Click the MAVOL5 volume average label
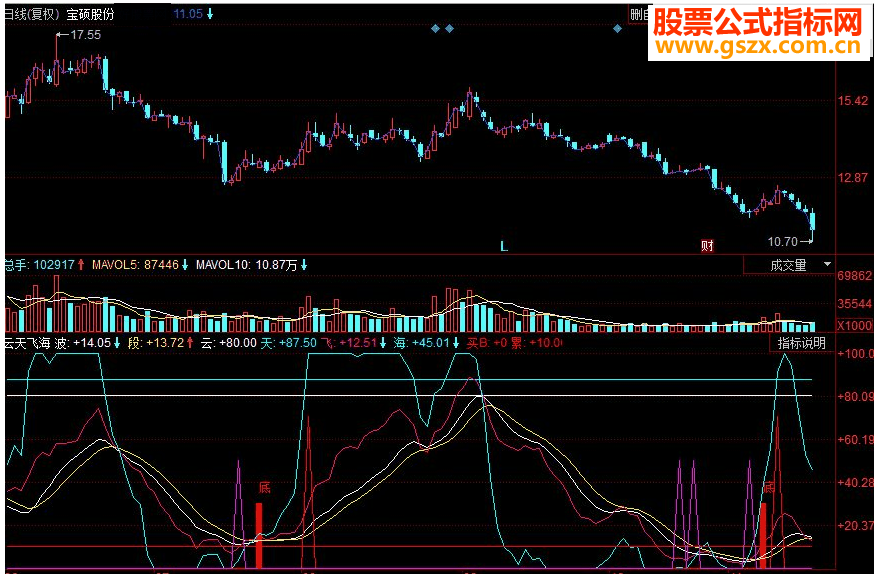Viewport: 875px width, 574px height. point(134,265)
